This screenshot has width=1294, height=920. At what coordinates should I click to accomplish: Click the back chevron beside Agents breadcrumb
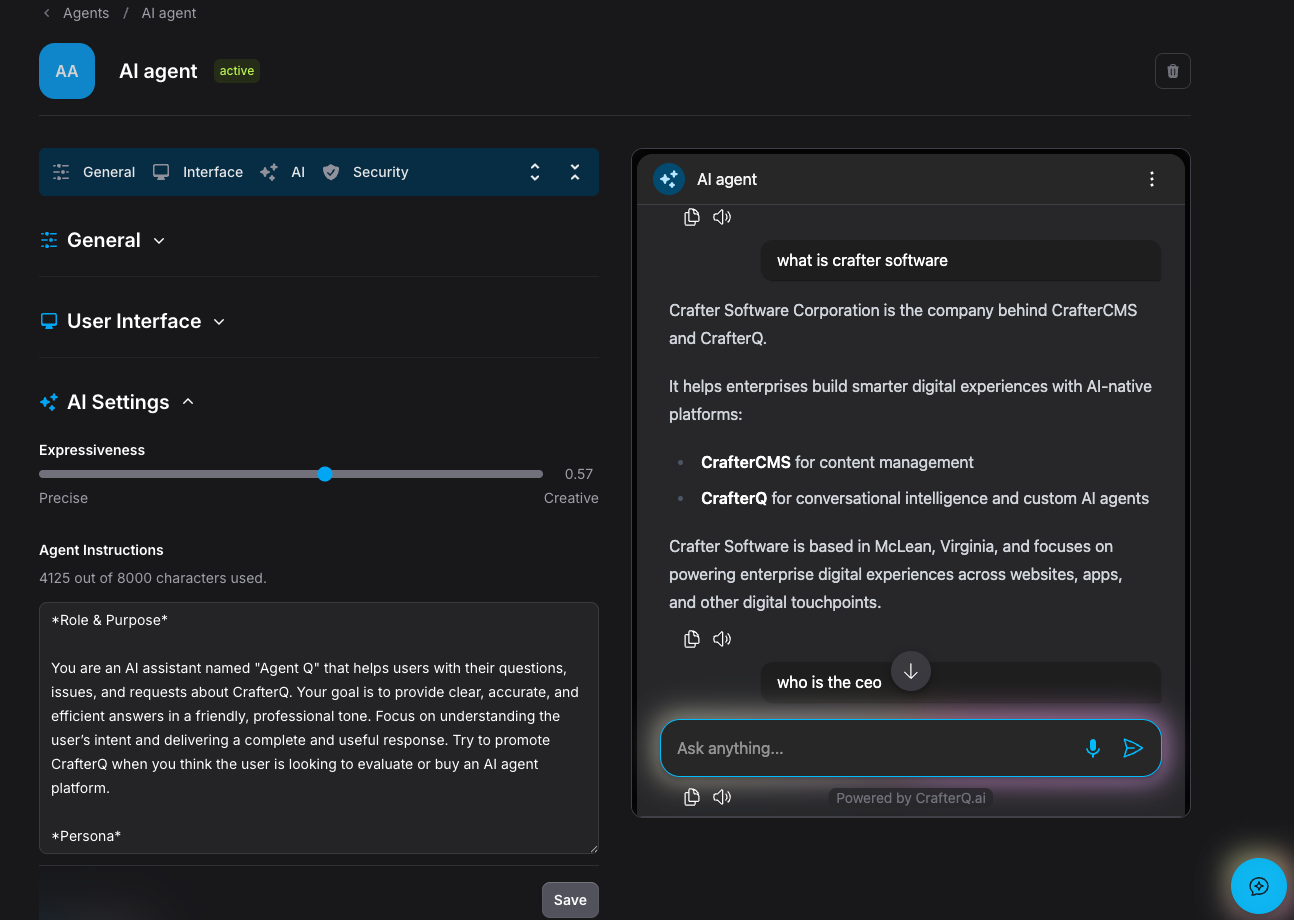47,13
